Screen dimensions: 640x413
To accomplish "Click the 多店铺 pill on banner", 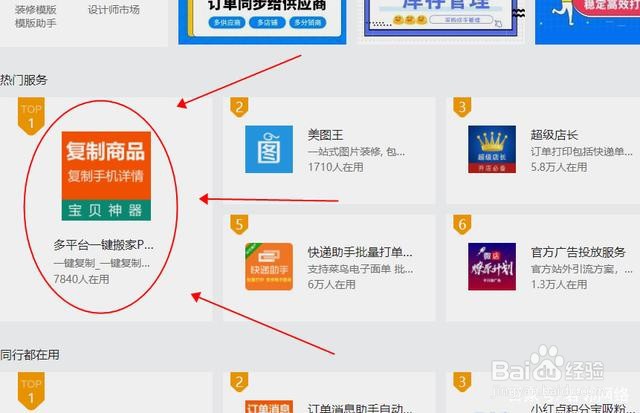I will point(267,22).
